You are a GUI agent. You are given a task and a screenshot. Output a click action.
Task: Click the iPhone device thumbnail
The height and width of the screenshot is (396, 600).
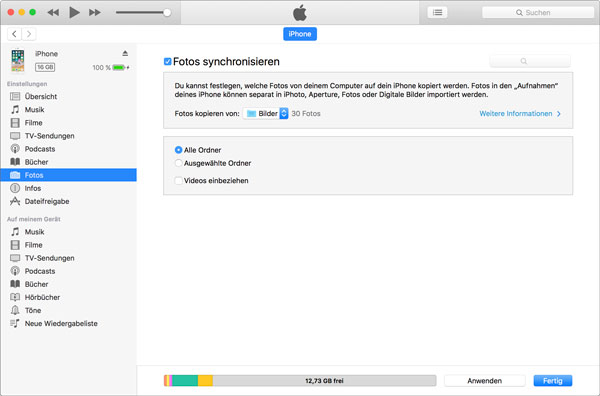18,60
